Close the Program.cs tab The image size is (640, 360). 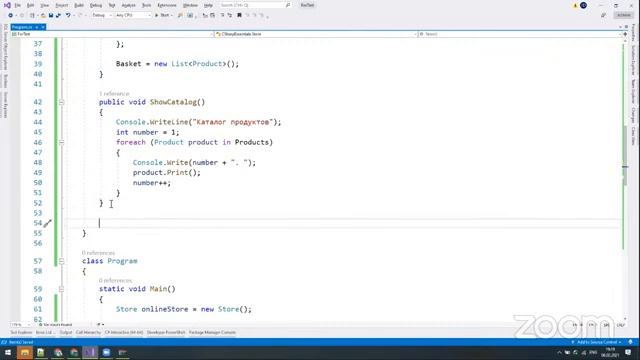coord(42,27)
